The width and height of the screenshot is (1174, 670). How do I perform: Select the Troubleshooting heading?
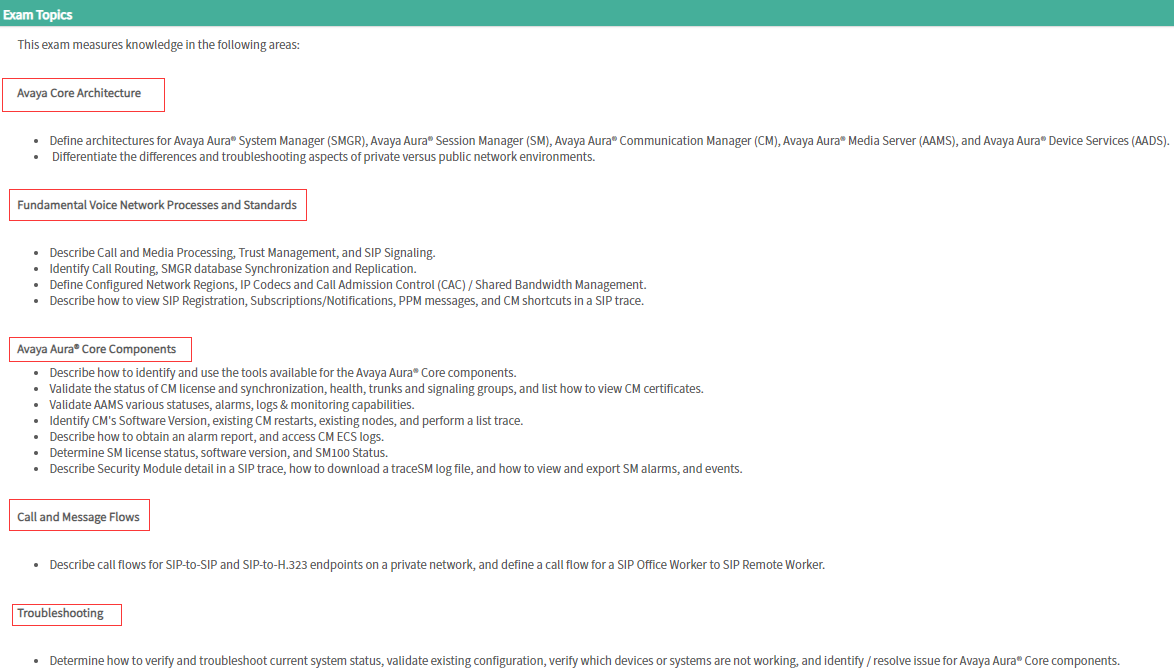pyautogui.click(x=60, y=613)
